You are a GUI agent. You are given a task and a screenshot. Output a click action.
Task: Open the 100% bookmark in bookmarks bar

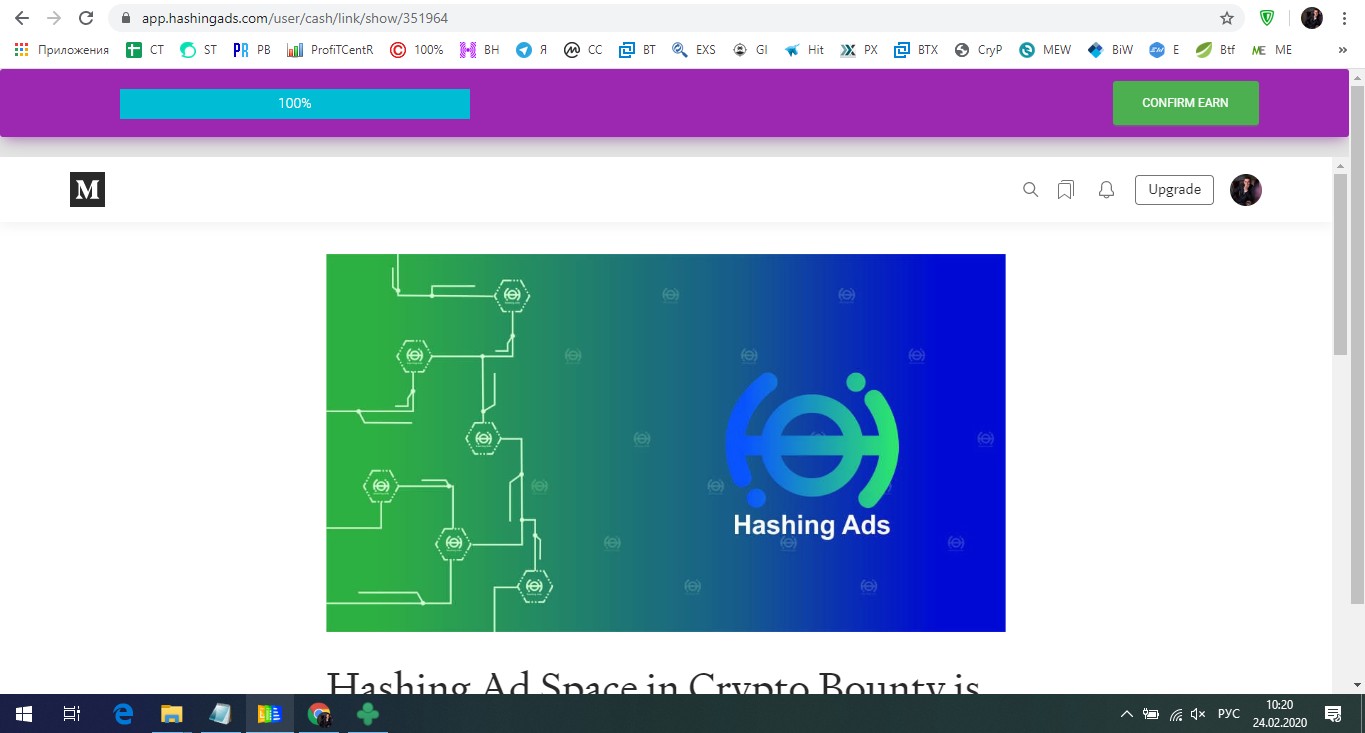click(x=417, y=50)
